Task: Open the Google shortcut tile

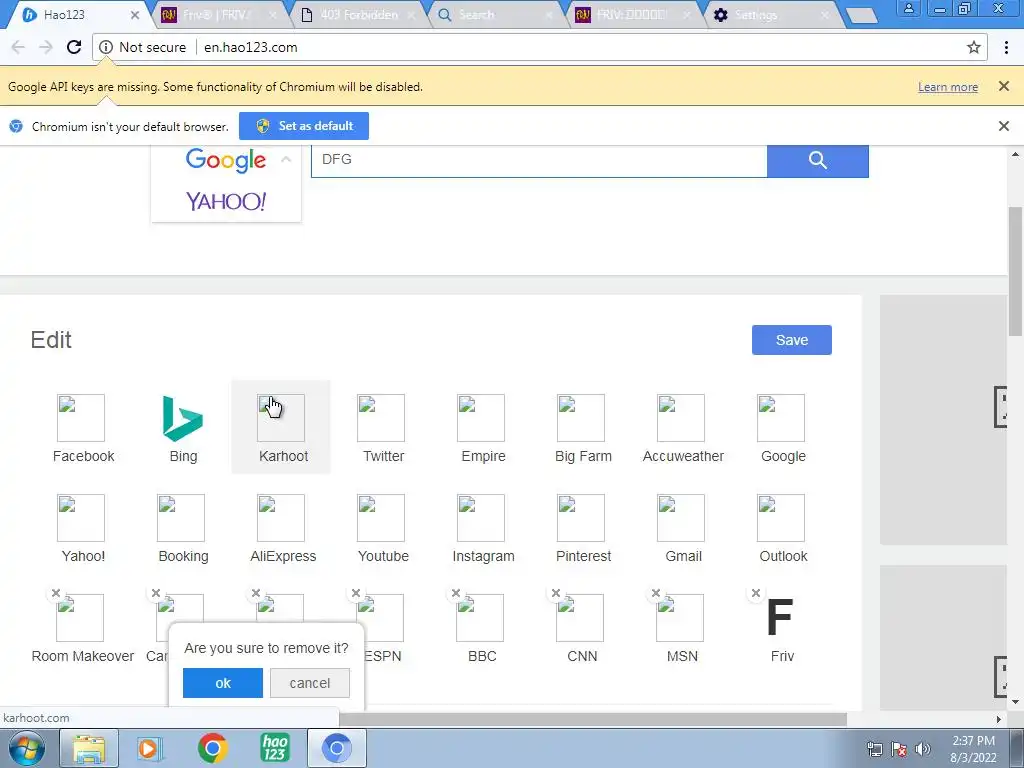Action: (782, 428)
